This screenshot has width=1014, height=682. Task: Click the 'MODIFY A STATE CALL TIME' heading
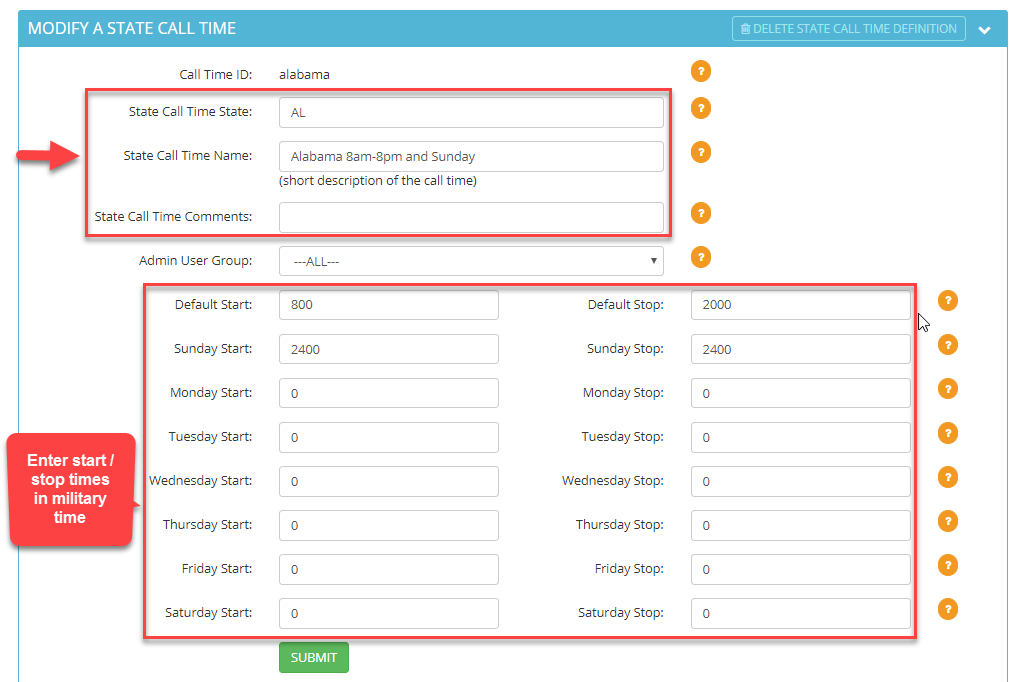(x=132, y=28)
